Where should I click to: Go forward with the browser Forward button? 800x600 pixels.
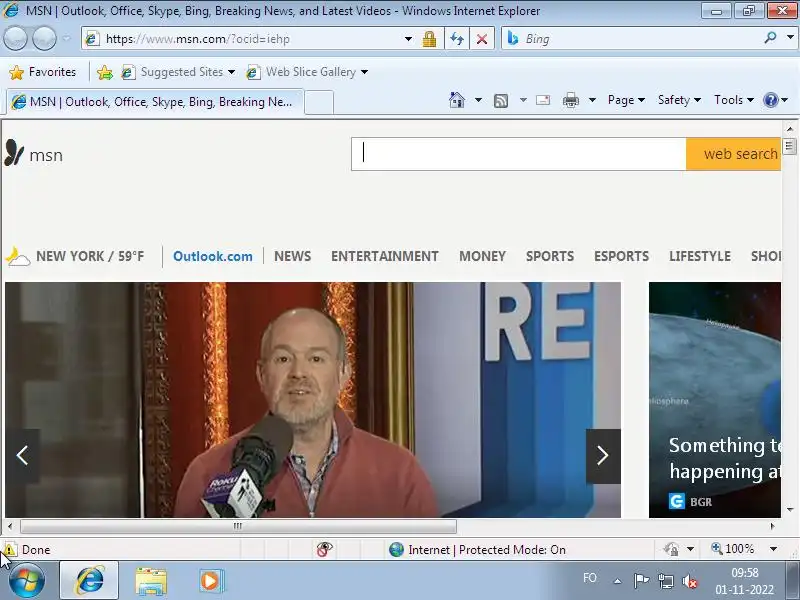point(44,38)
